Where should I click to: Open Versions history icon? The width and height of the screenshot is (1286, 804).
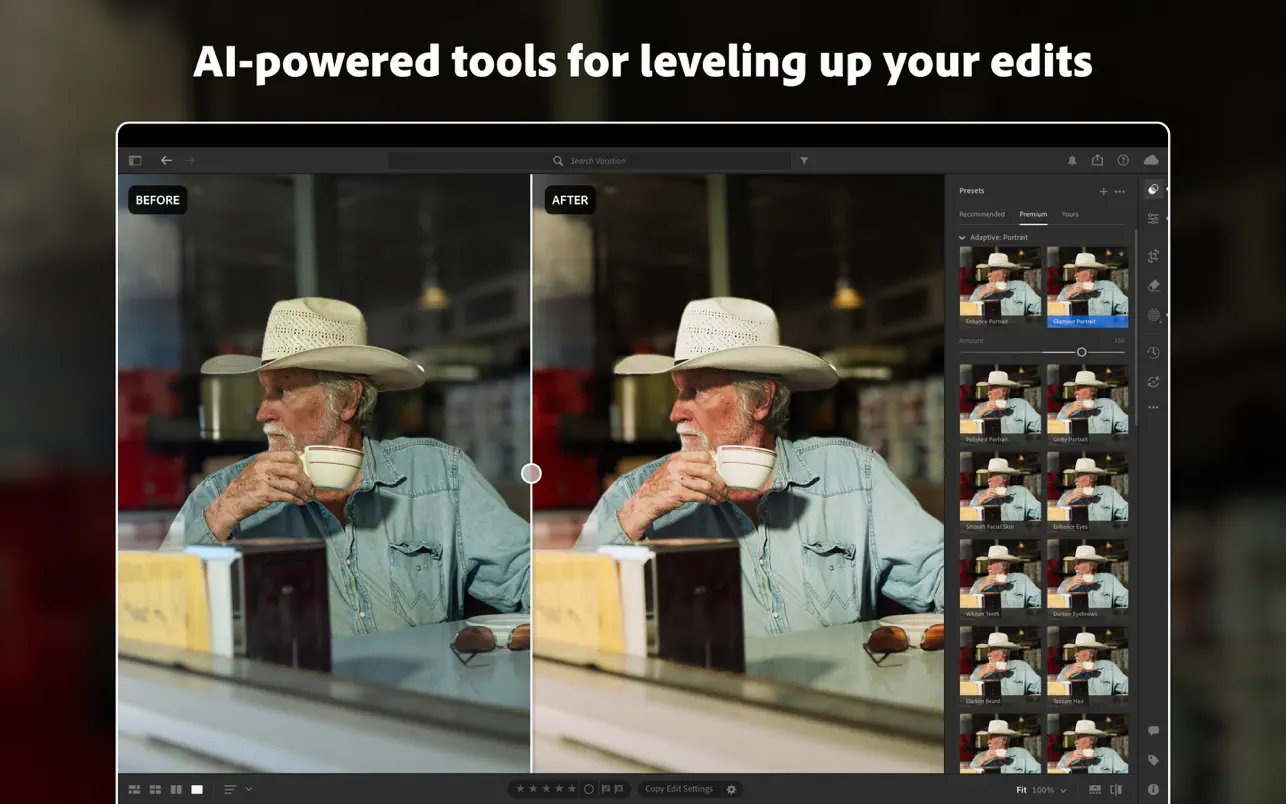1153,352
